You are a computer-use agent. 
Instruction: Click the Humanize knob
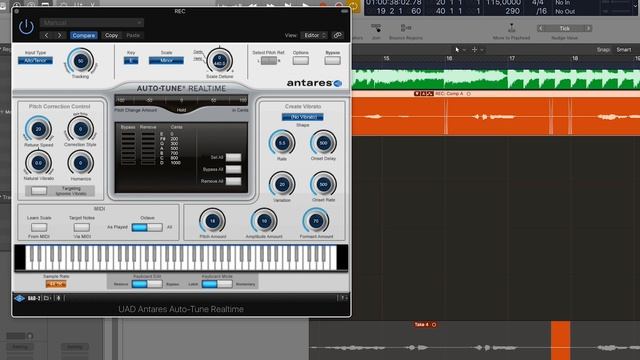(x=80, y=162)
